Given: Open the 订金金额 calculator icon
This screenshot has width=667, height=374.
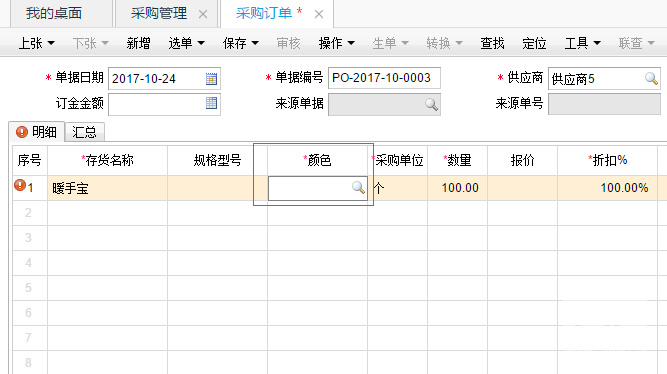Looking at the screenshot, I should point(211,103).
